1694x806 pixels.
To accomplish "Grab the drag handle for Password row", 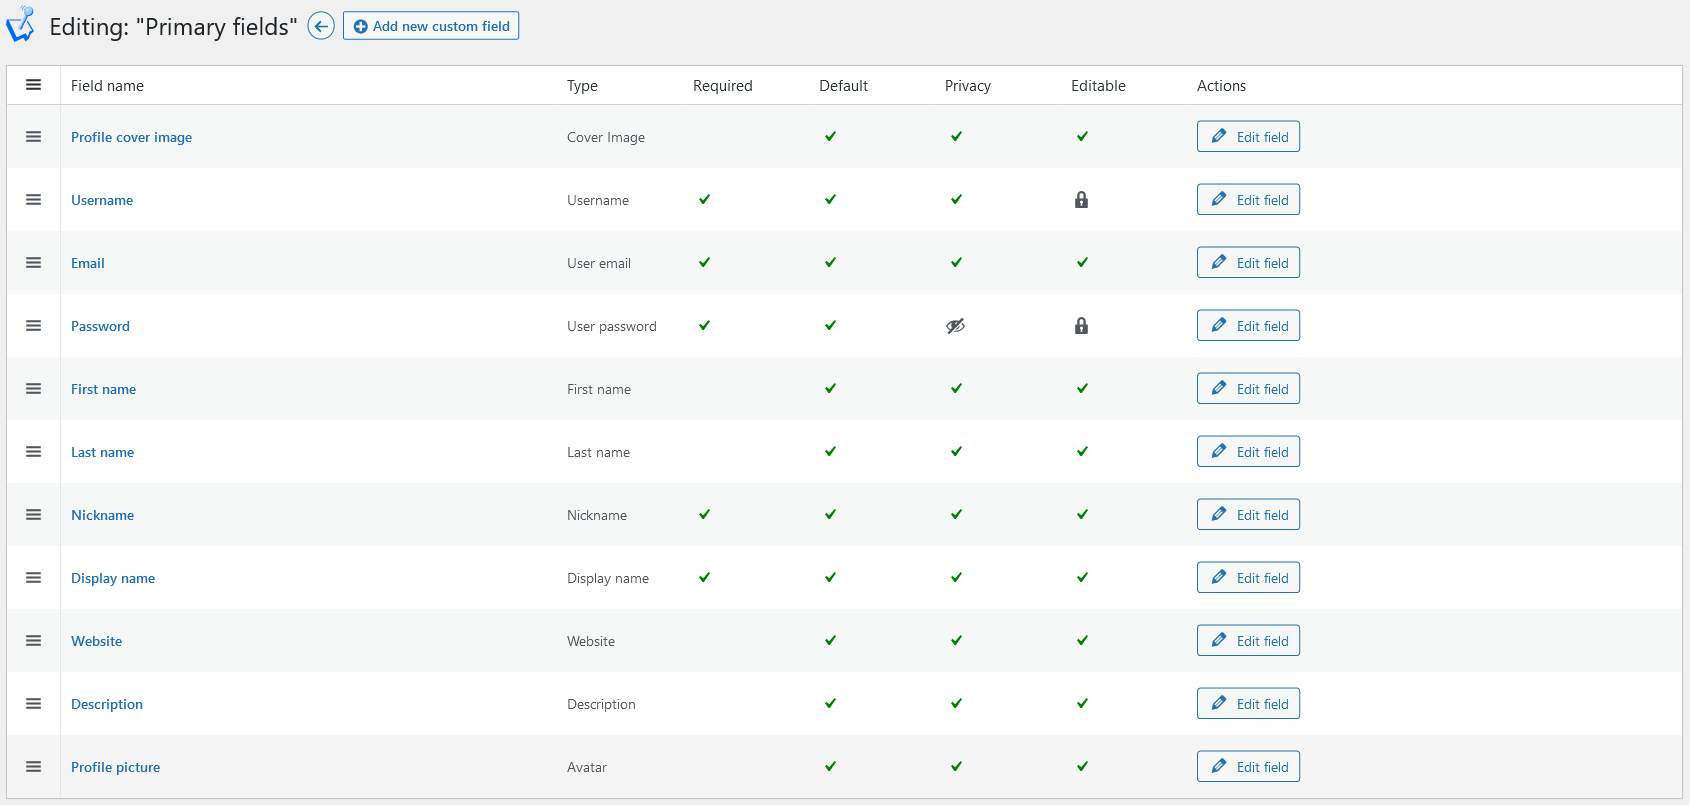I will coord(33,326).
